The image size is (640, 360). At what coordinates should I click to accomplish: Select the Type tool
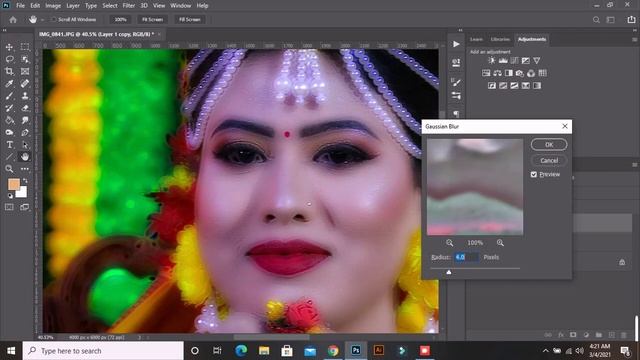[x=9, y=144]
